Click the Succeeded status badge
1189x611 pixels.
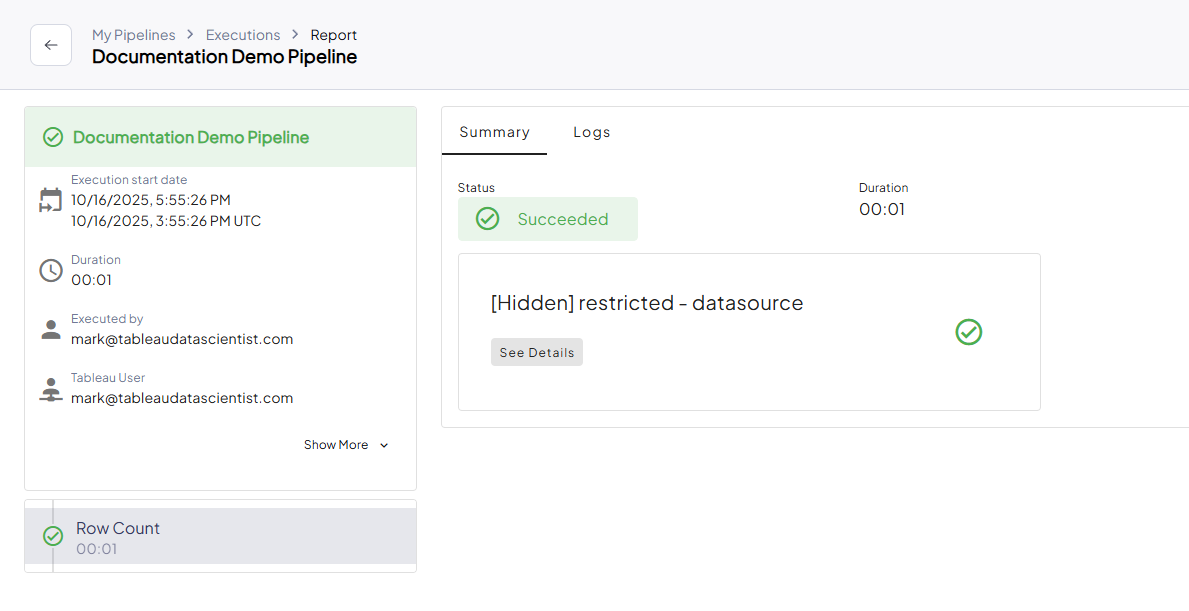(547, 219)
